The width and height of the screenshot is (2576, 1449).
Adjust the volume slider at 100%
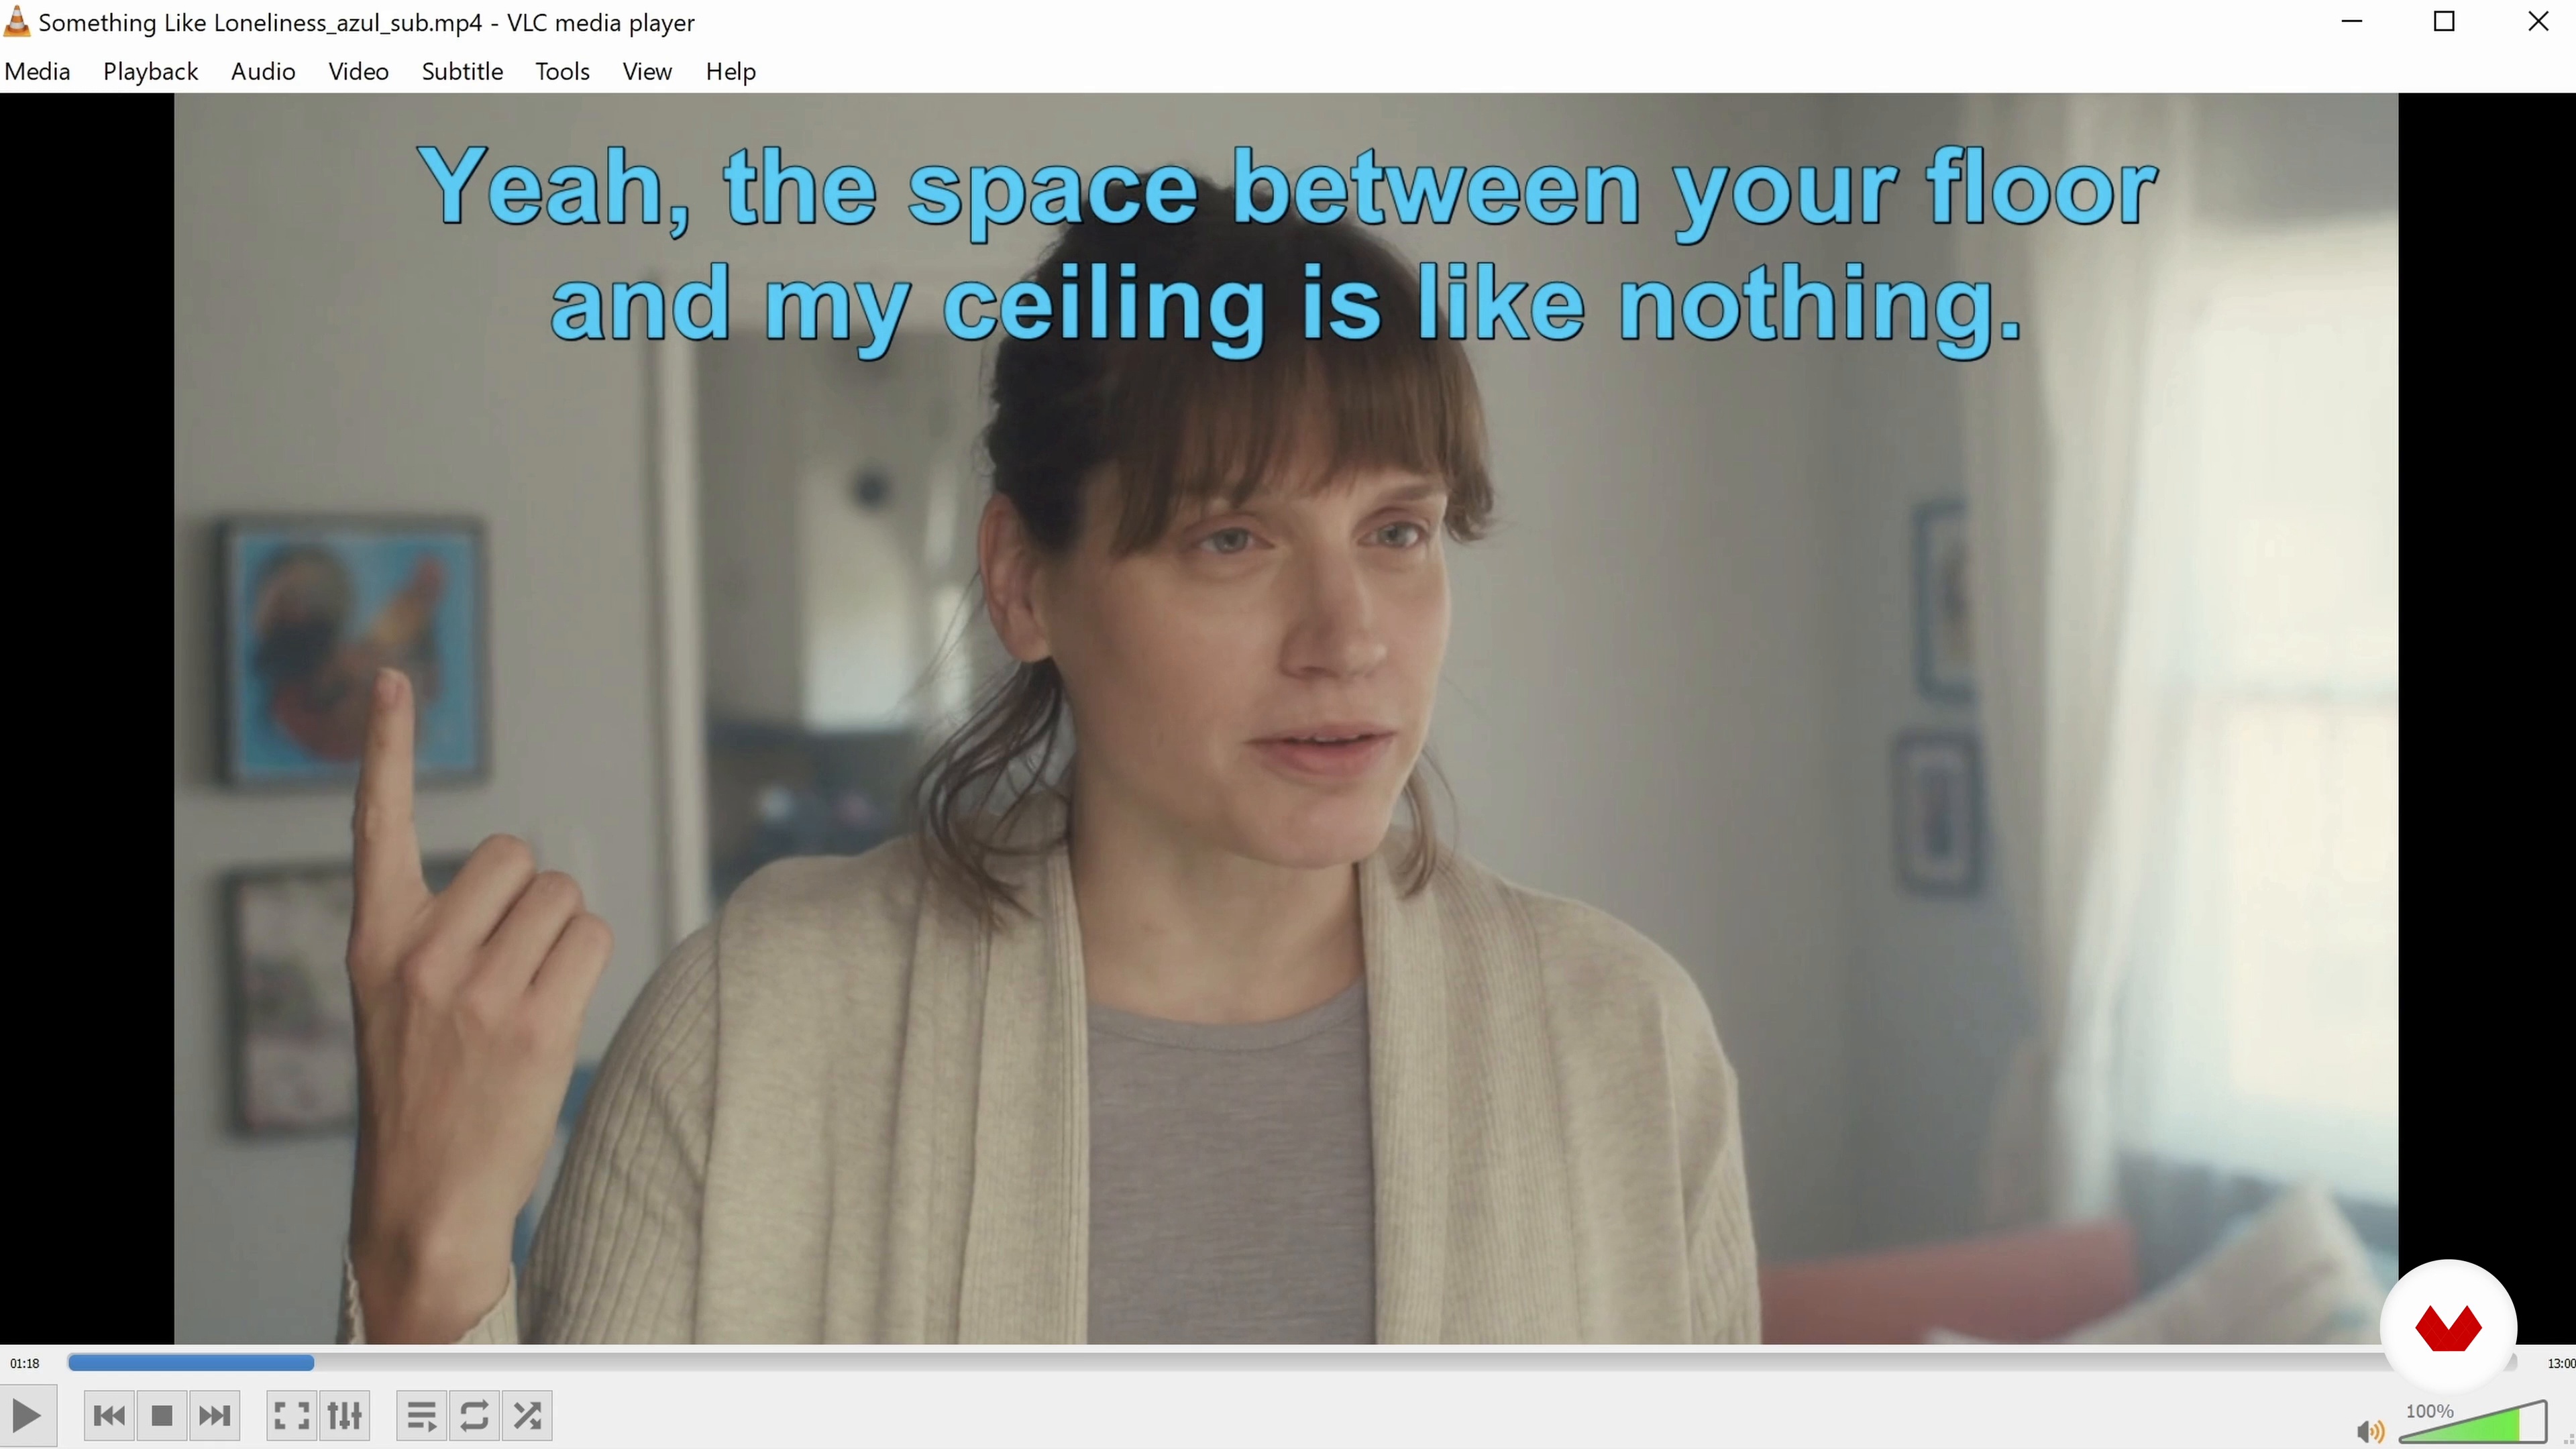(2472, 1422)
